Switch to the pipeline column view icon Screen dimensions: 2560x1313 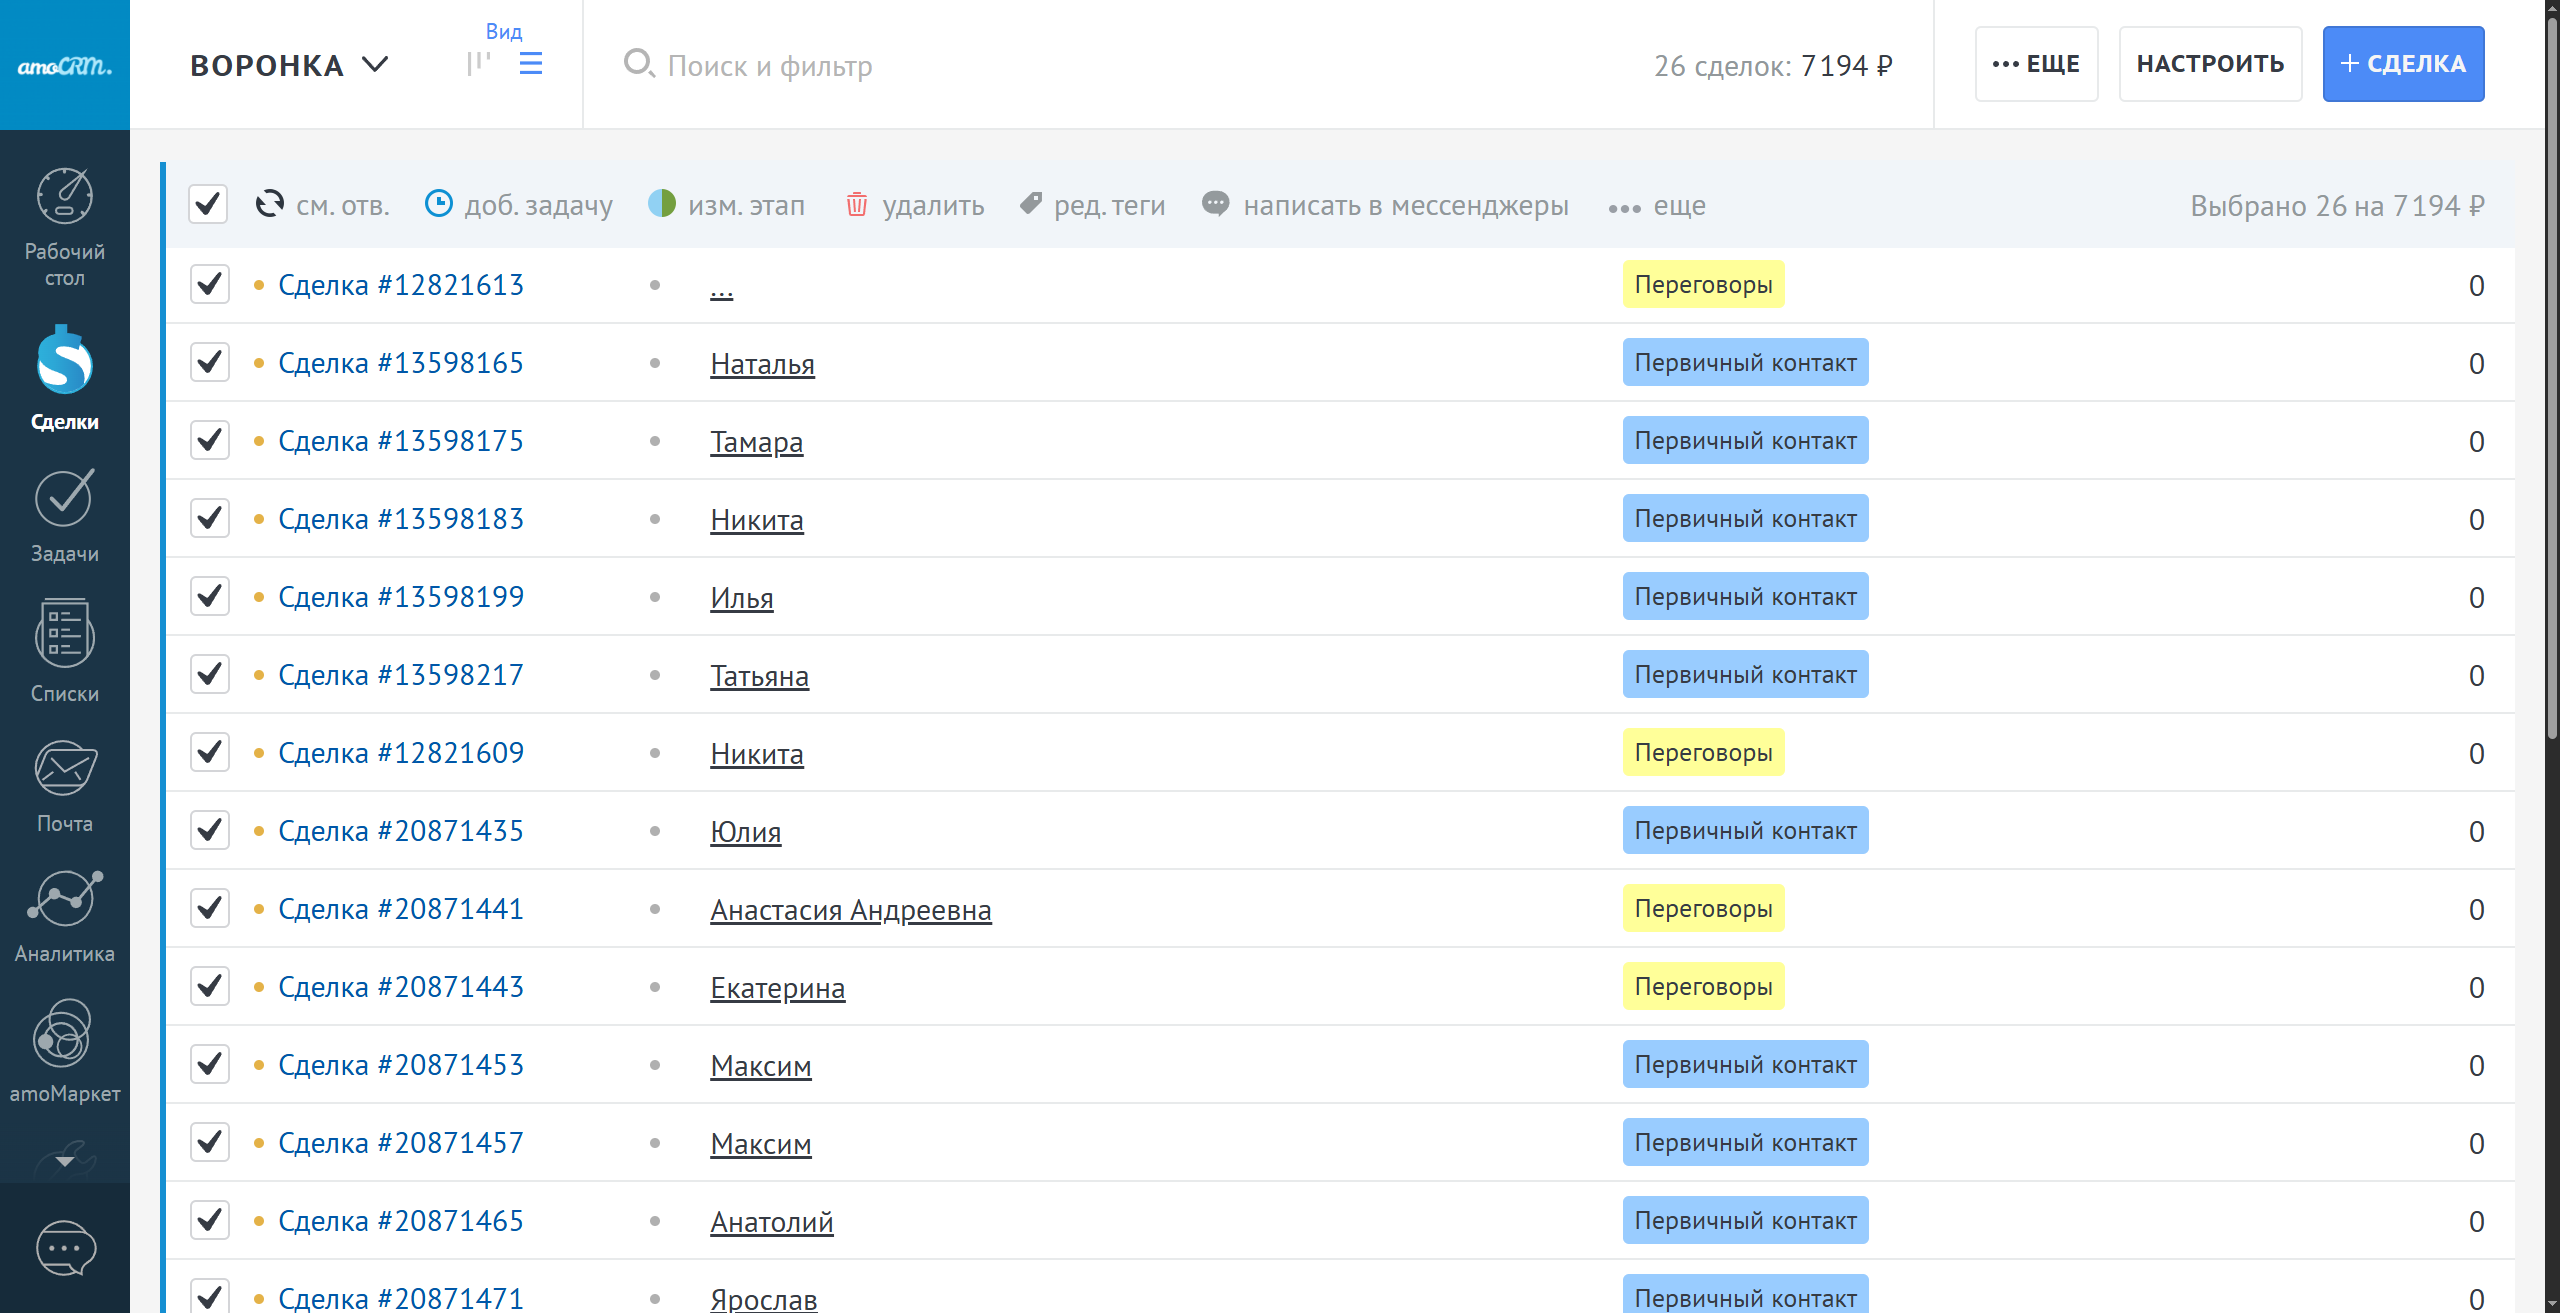click(x=479, y=64)
